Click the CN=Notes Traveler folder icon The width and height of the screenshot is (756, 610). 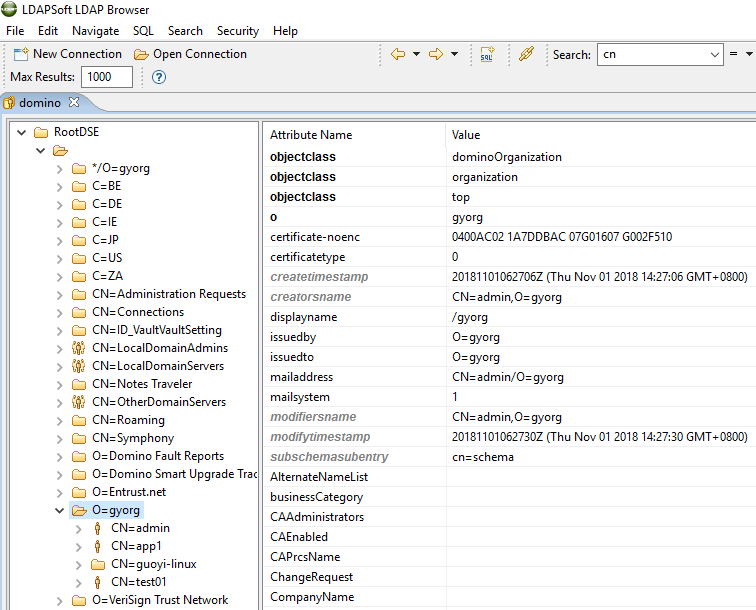pyautogui.click(x=79, y=384)
